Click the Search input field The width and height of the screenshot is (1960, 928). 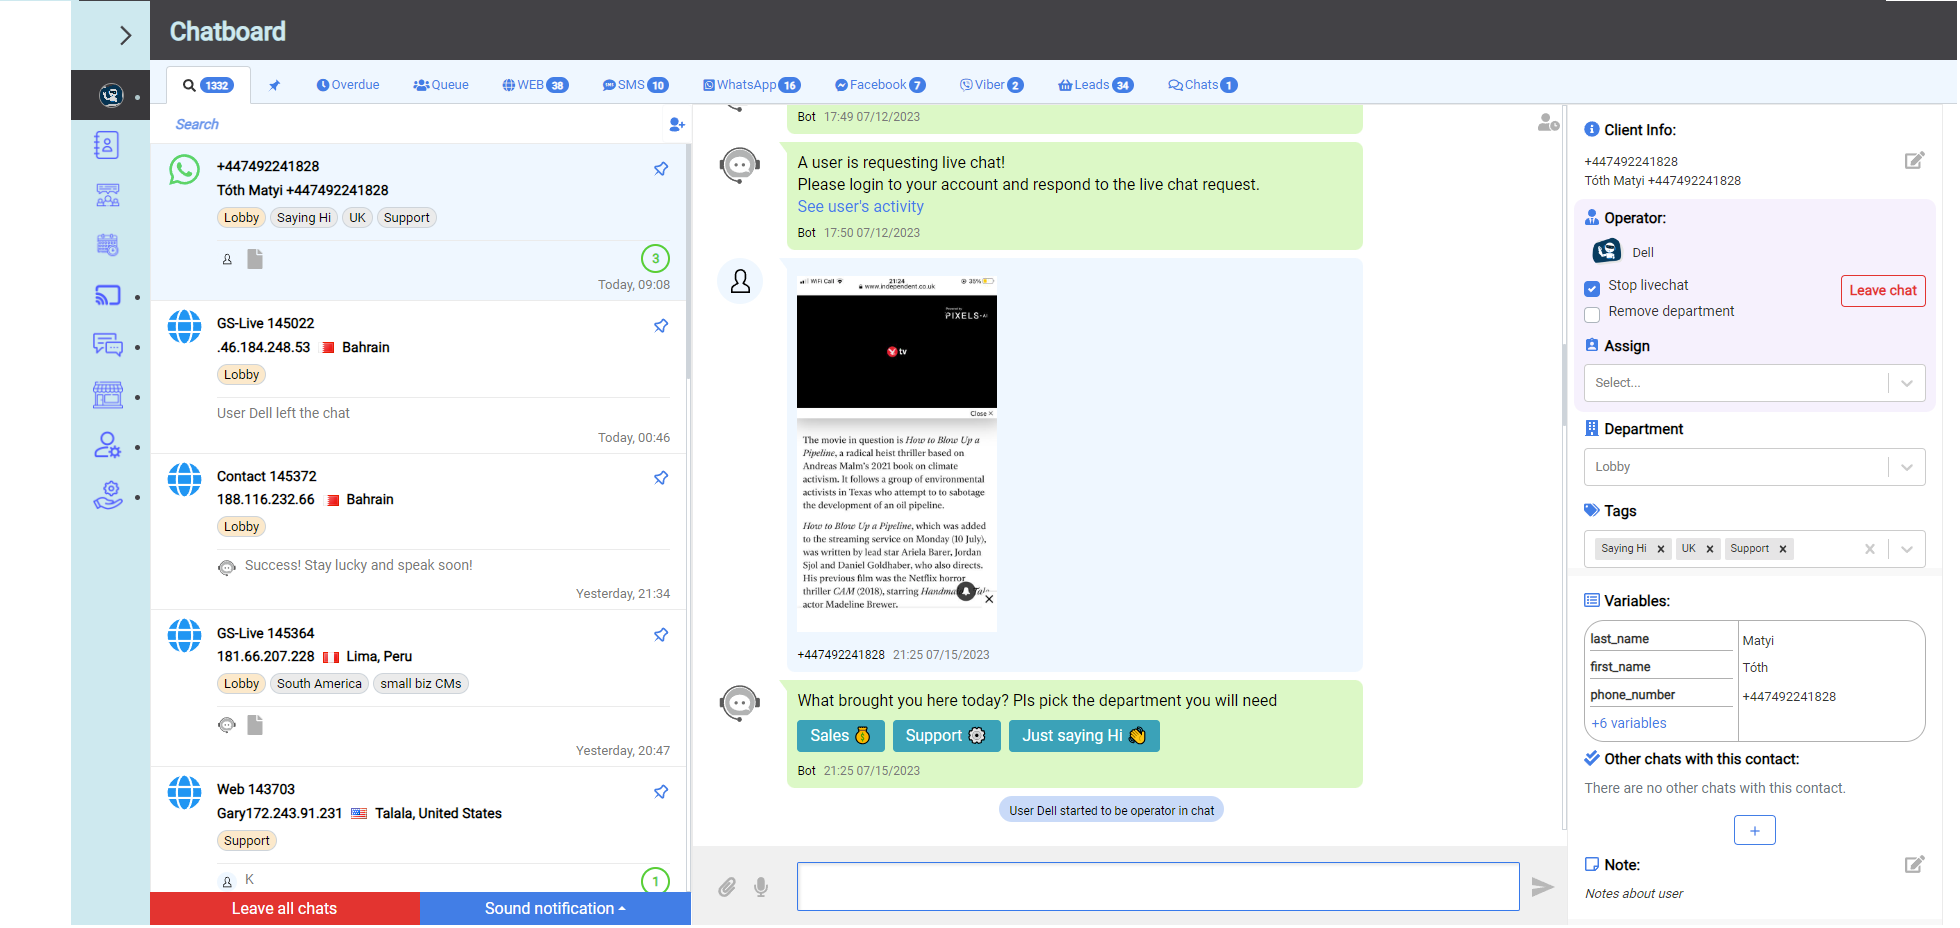[410, 124]
